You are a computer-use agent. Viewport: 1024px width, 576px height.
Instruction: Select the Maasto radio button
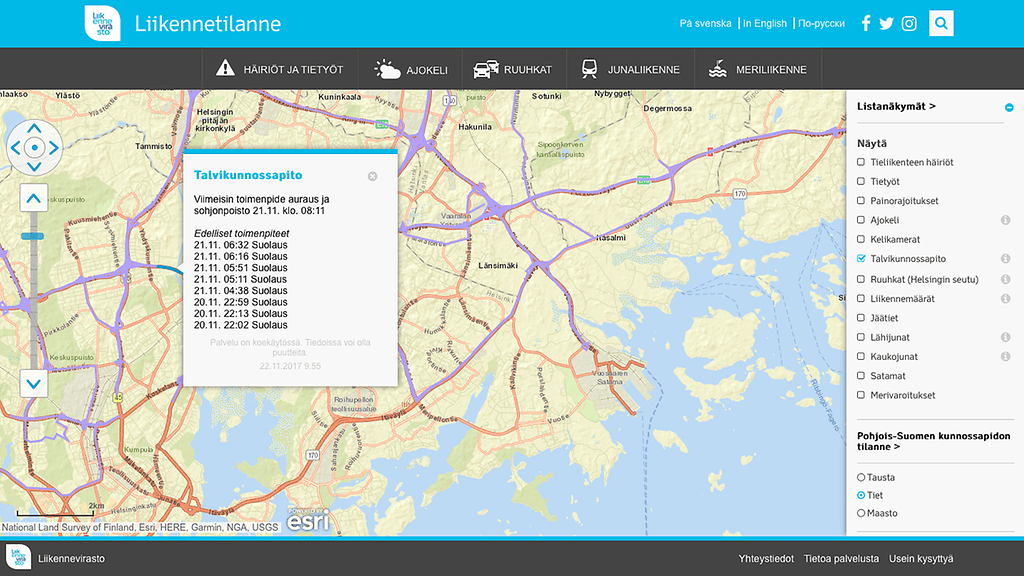click(861, 513)
